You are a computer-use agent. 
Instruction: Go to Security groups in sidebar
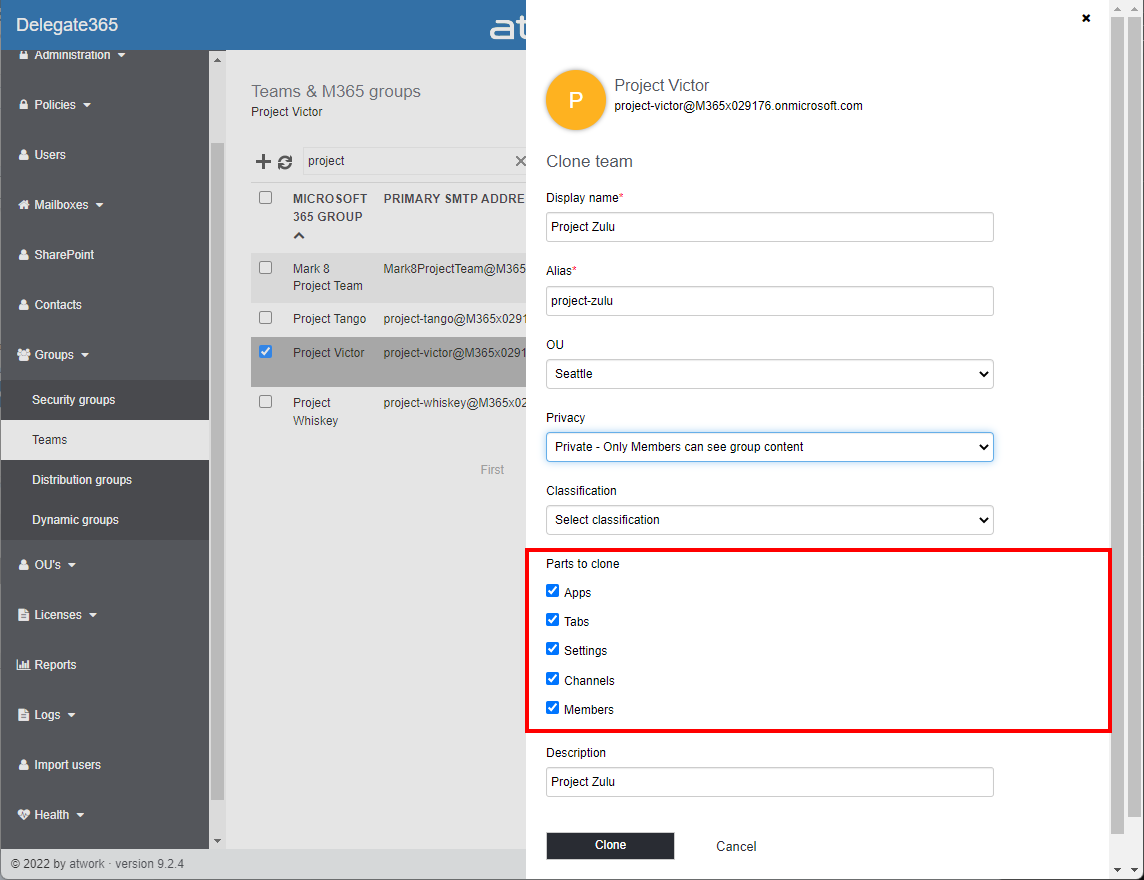[x=74, y=400]
